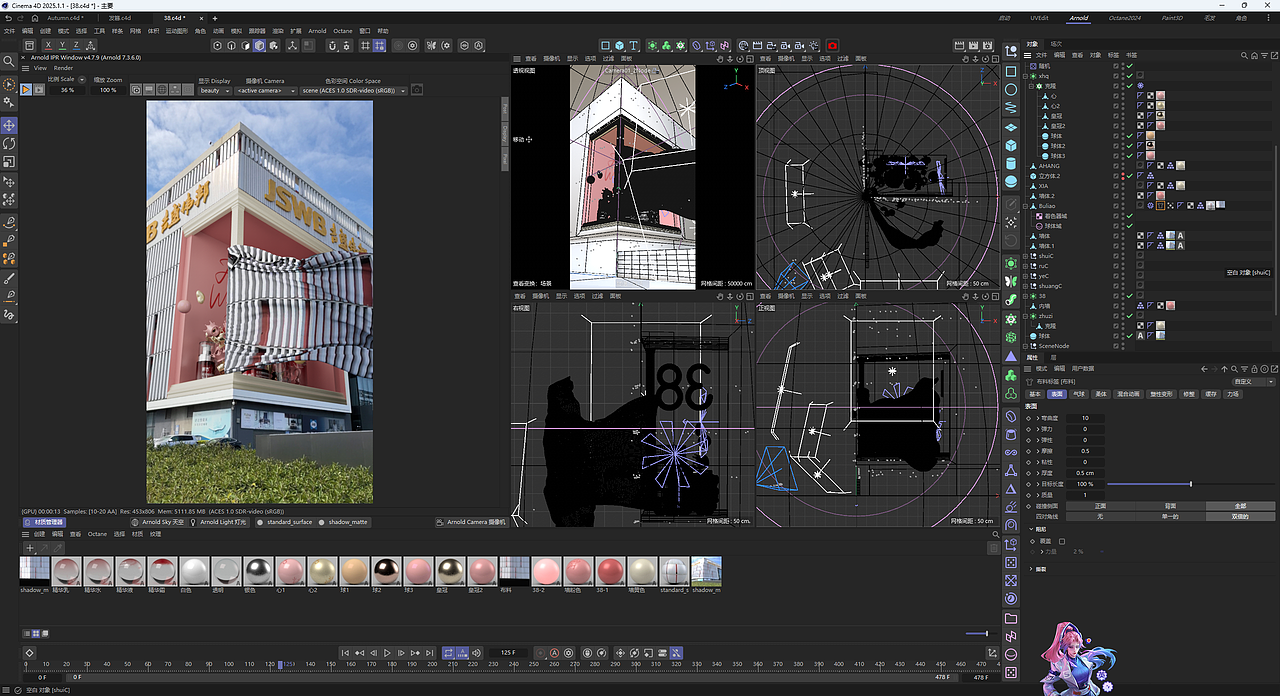Viewport: 1280px width, 696px height.
Task: Click the 单一的 option button
Action: point(1170,517)
